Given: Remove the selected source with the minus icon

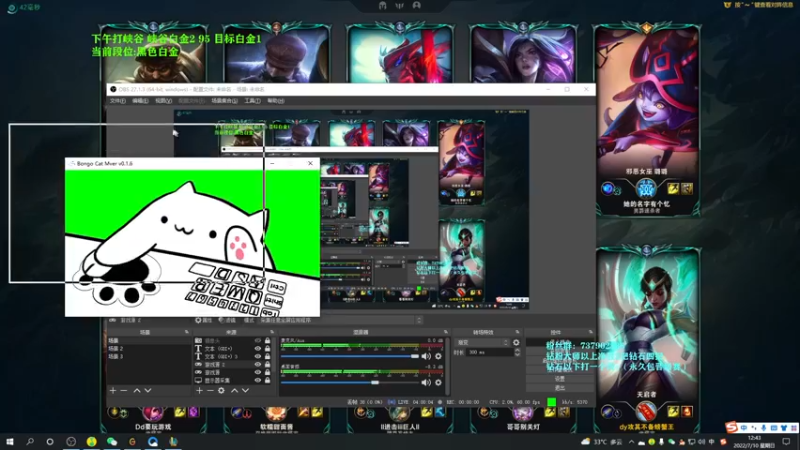Looking at the screenshot, I should coord(210,390).
